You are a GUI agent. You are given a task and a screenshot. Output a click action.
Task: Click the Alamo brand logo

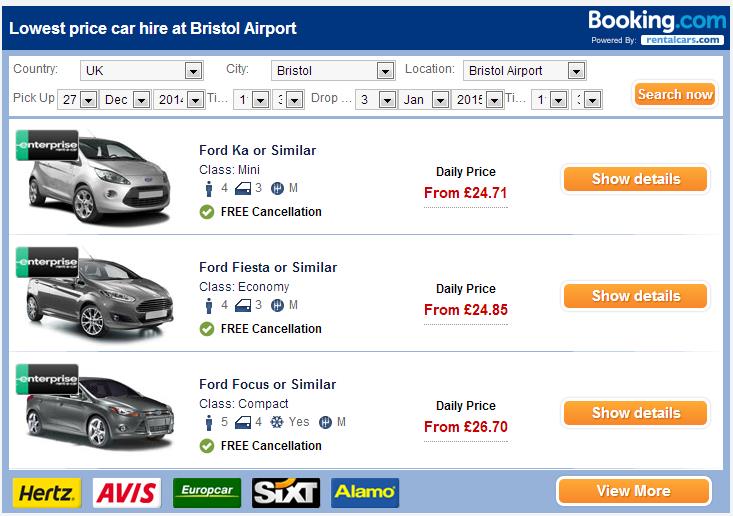tap(365, 492)
